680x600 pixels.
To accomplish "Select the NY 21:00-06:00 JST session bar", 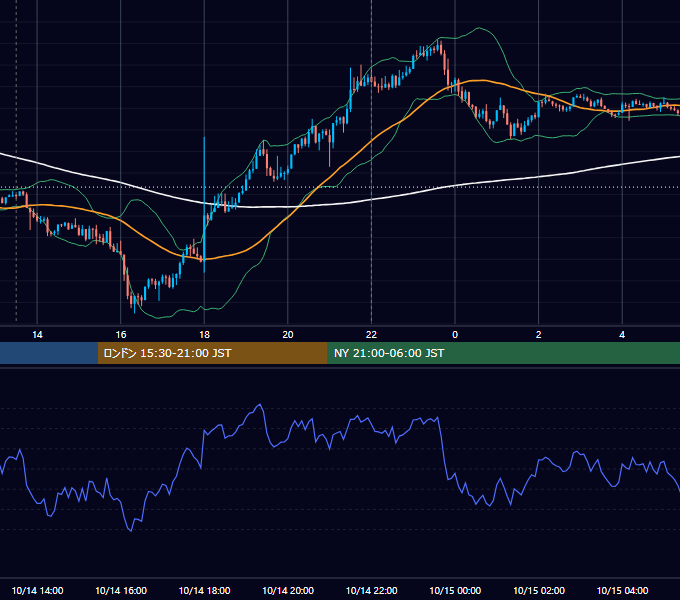I will click(503, 353).
